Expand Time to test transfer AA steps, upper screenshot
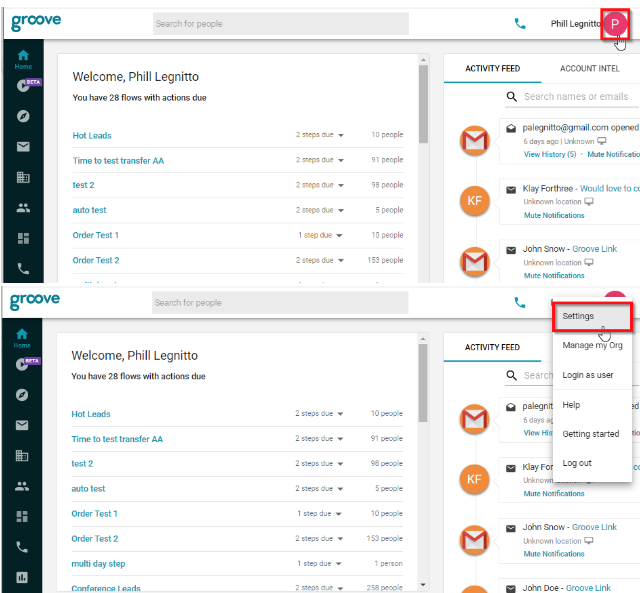 341,160
